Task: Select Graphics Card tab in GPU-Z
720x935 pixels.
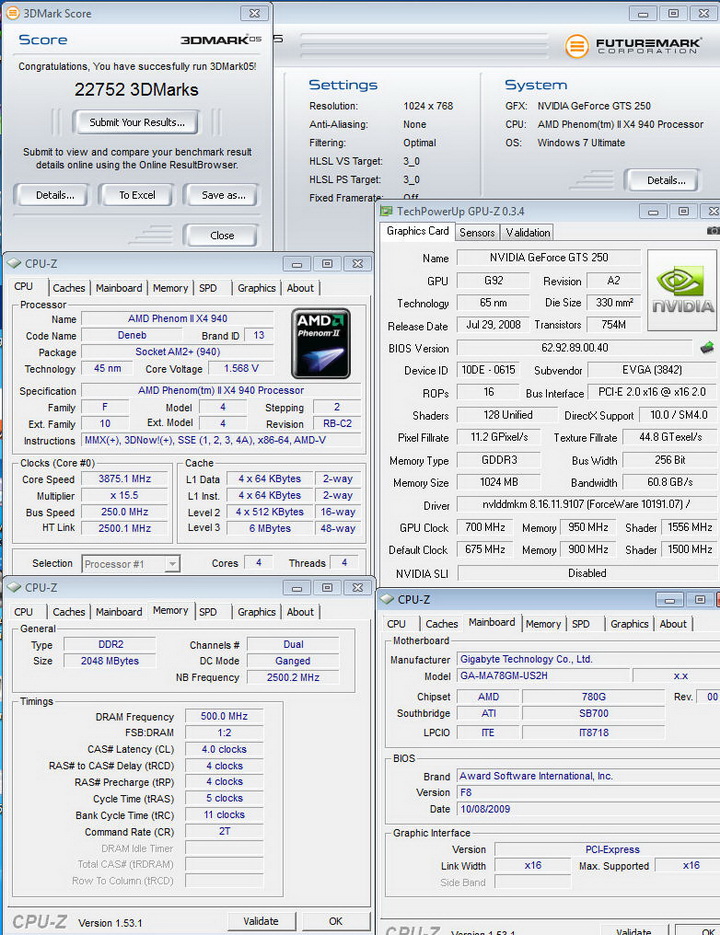Action: [x=418, y=231]
